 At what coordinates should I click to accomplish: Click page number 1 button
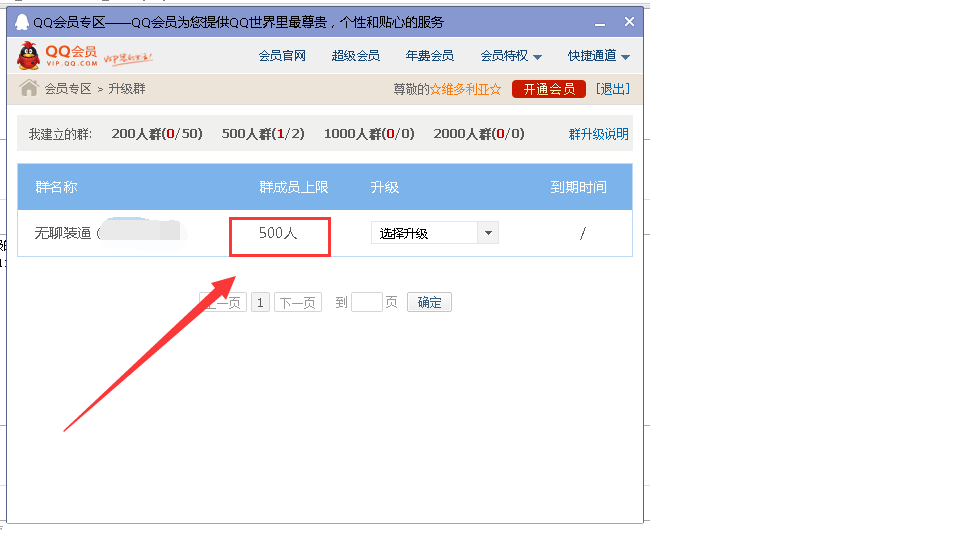click(x=260, y=302)
